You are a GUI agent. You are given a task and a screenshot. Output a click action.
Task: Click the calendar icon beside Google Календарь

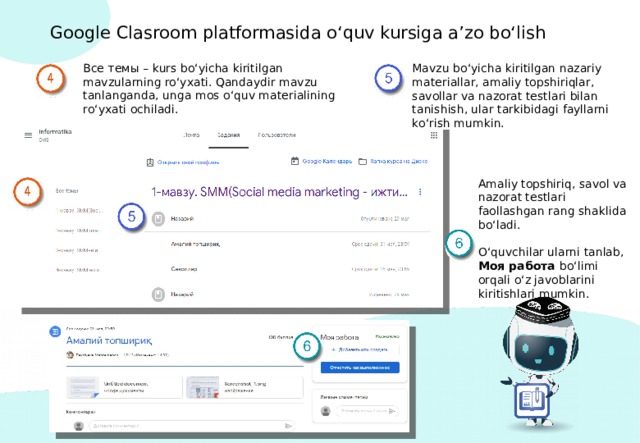pos(295,161)
